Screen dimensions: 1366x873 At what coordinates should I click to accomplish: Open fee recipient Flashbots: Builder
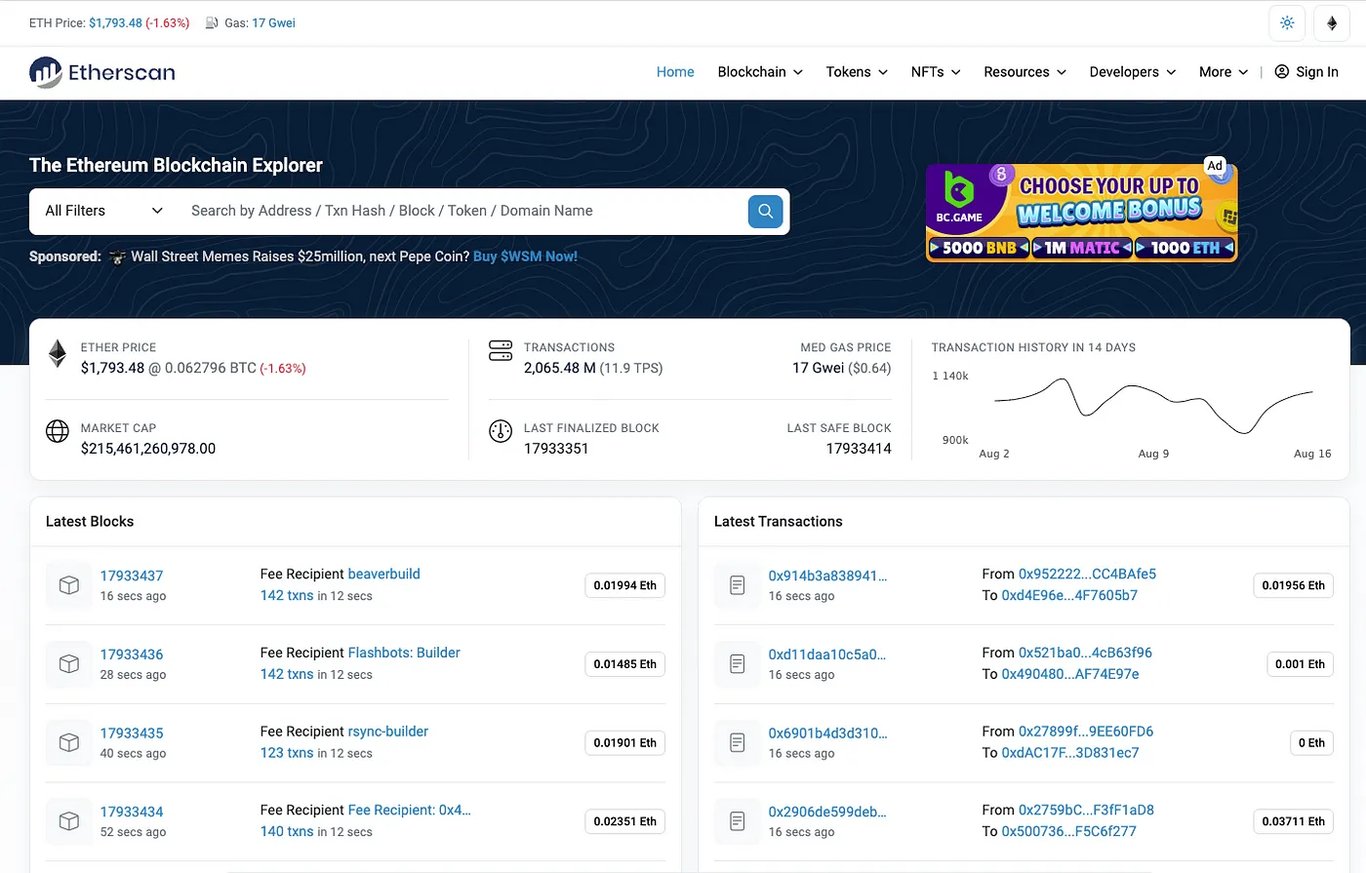[x=404, y=653]
